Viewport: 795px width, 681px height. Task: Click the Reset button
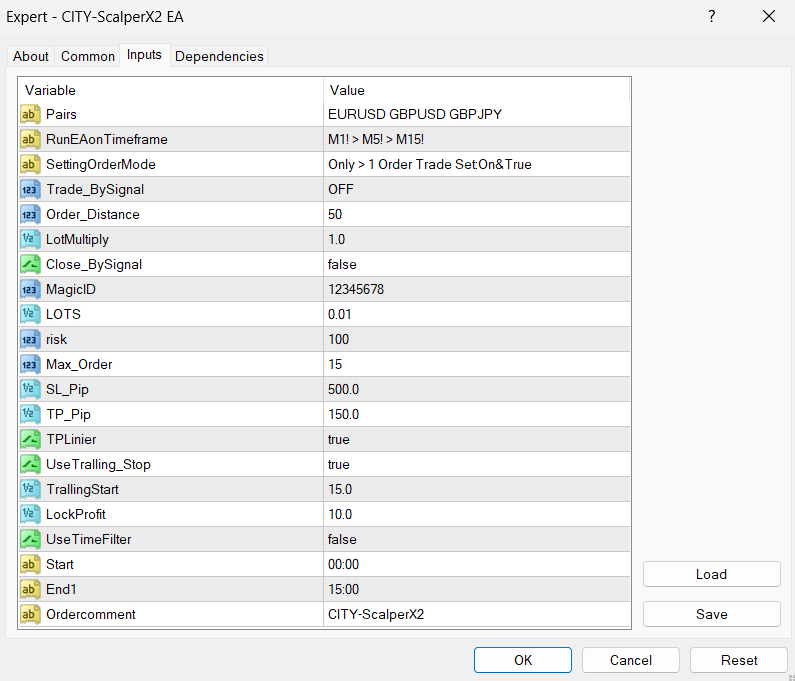(x=738, y=660)
